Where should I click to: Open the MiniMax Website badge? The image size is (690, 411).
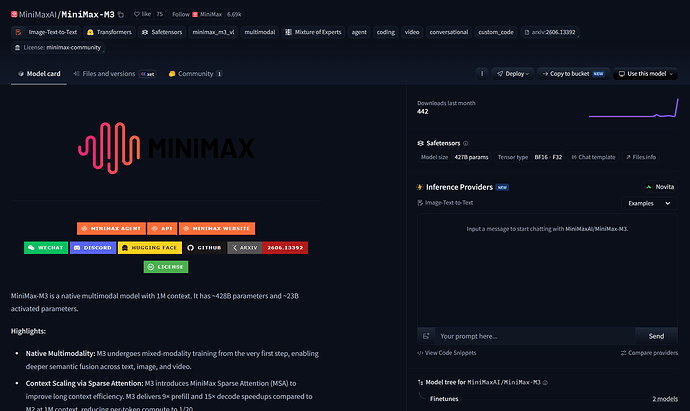tap(217, 228)
